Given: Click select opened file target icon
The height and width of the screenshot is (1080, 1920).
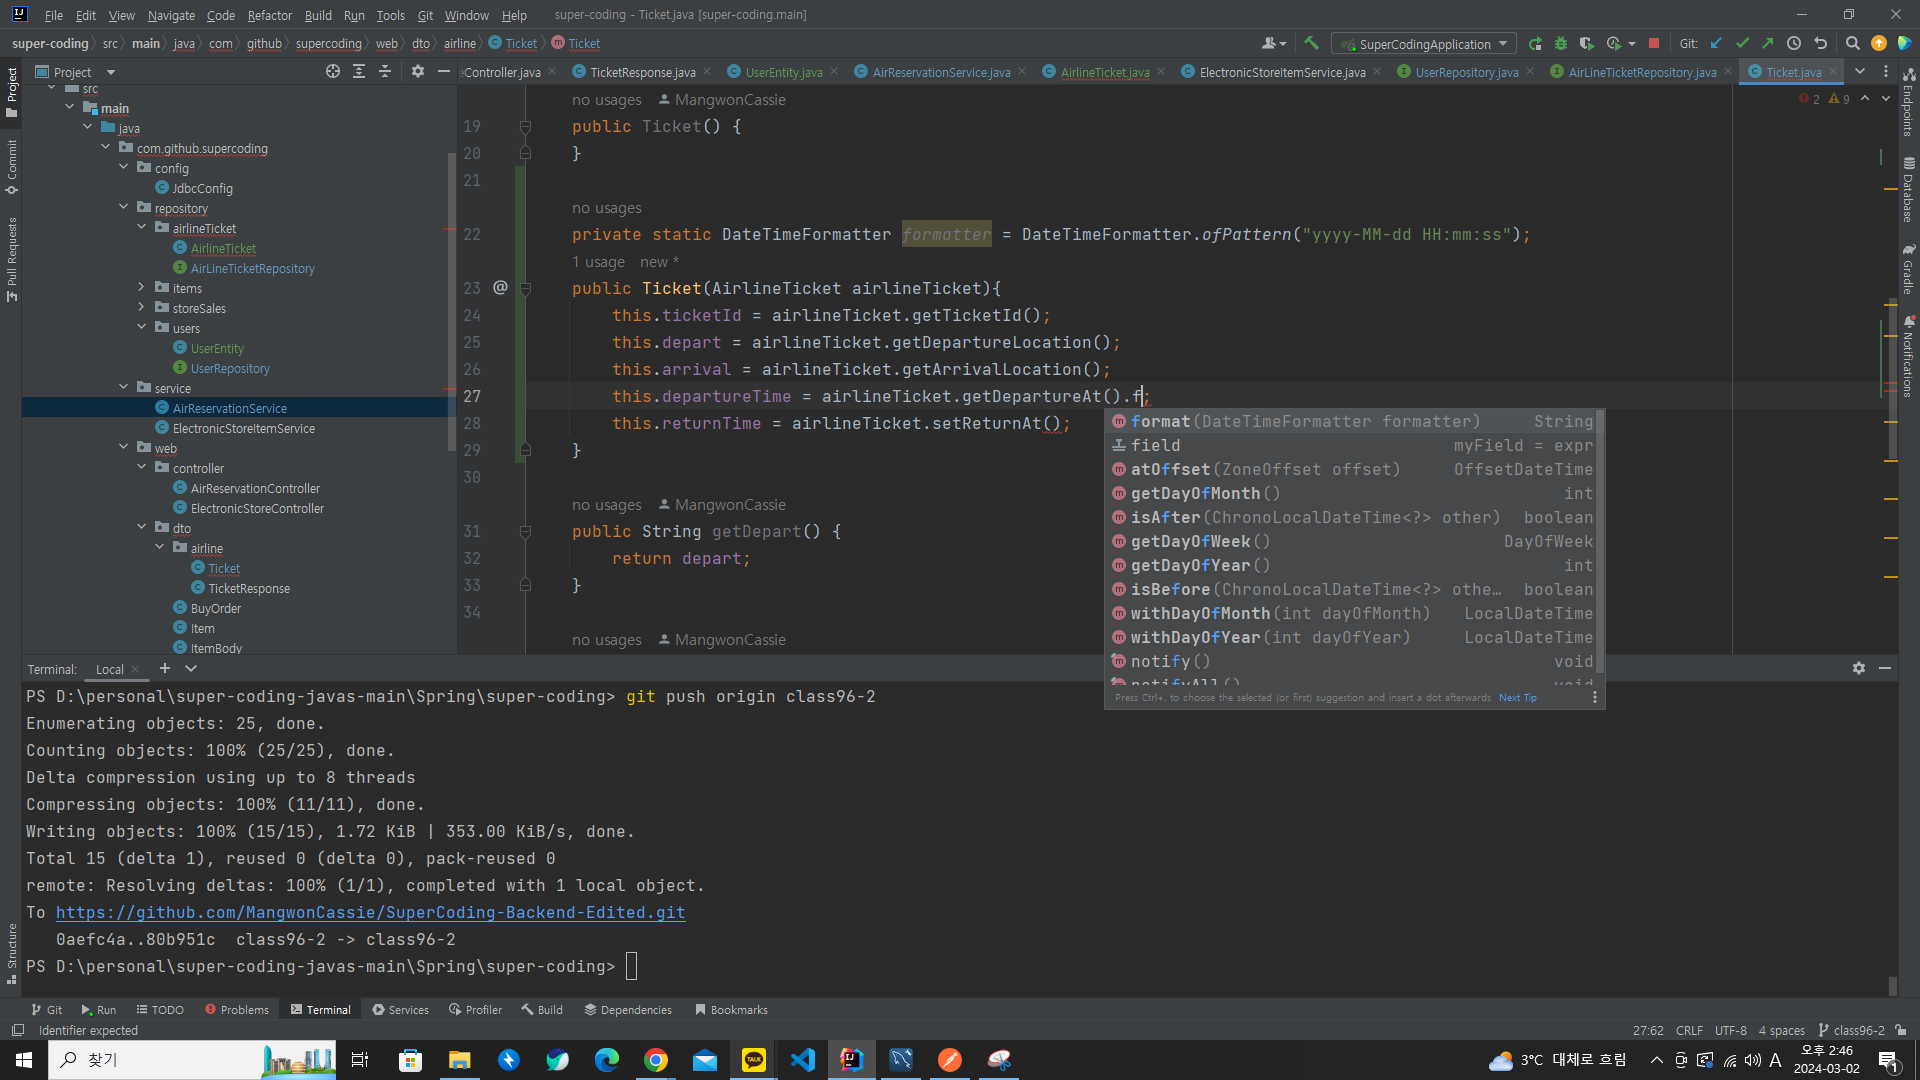Looking at the screenshot, I should click(333, 72).
